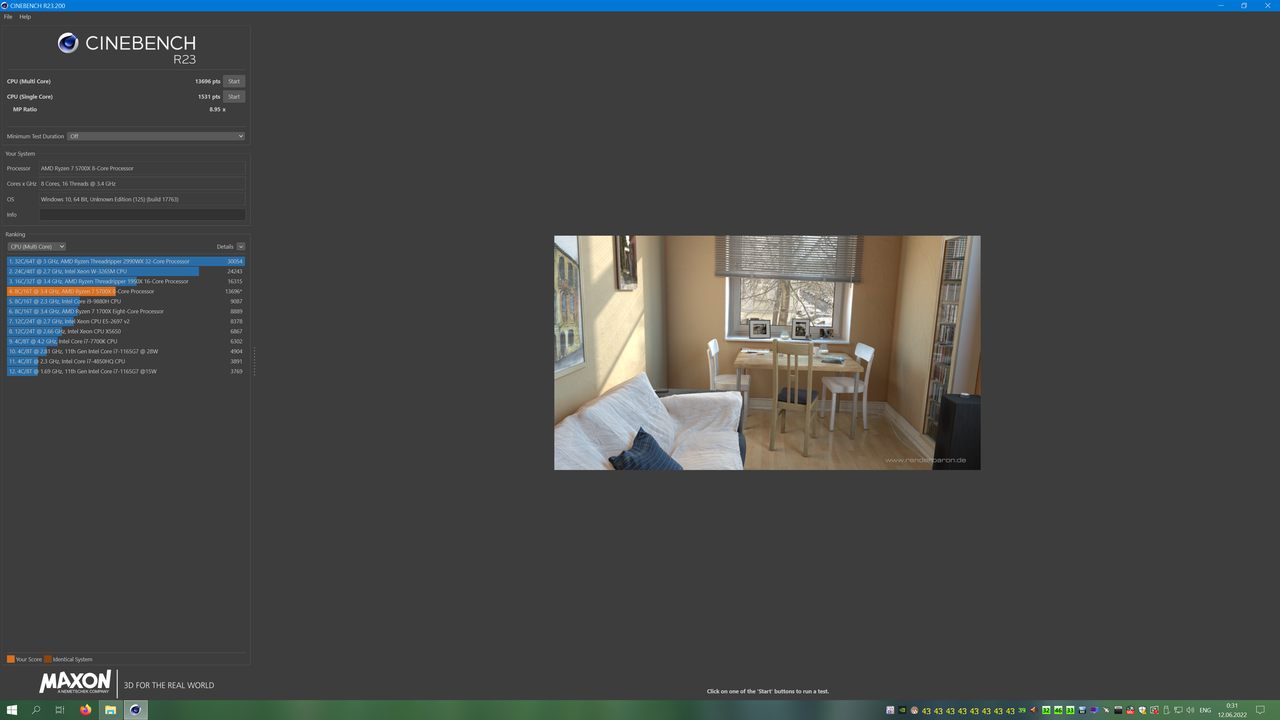Open the File menu
This screenshot has width=1280, height=720.
coord(8,17)
